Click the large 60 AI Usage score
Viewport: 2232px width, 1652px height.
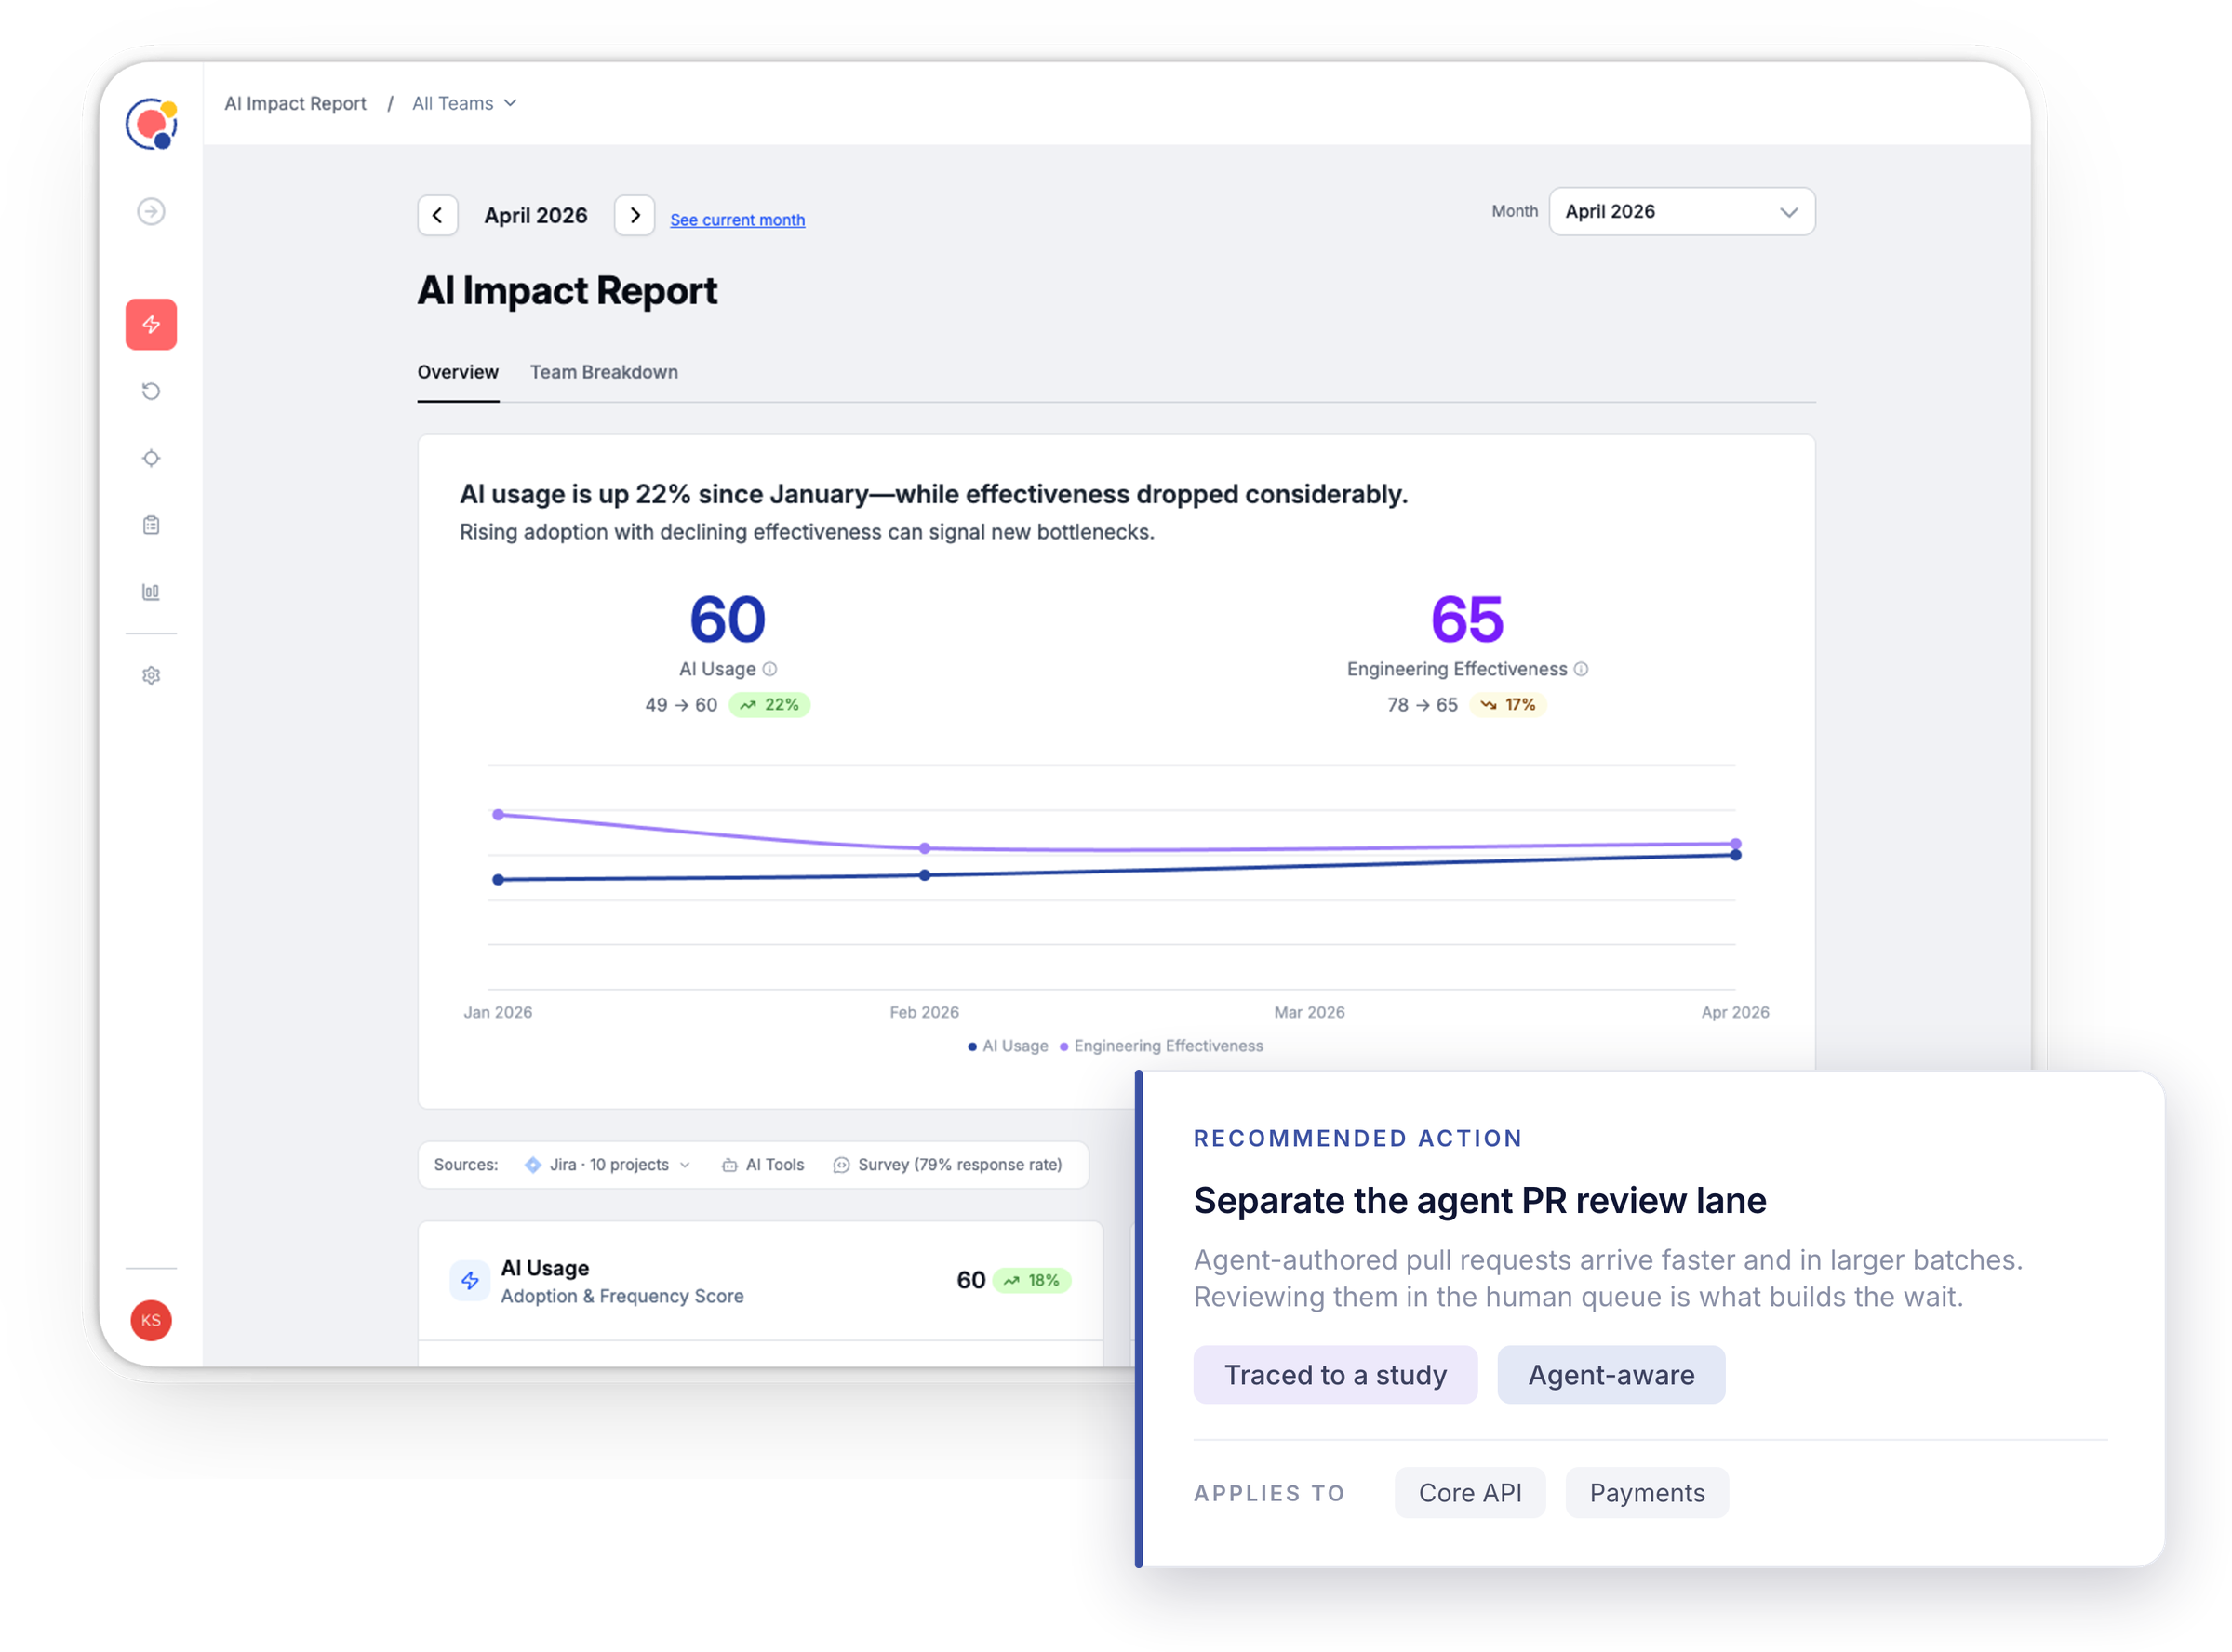[727, 619]
